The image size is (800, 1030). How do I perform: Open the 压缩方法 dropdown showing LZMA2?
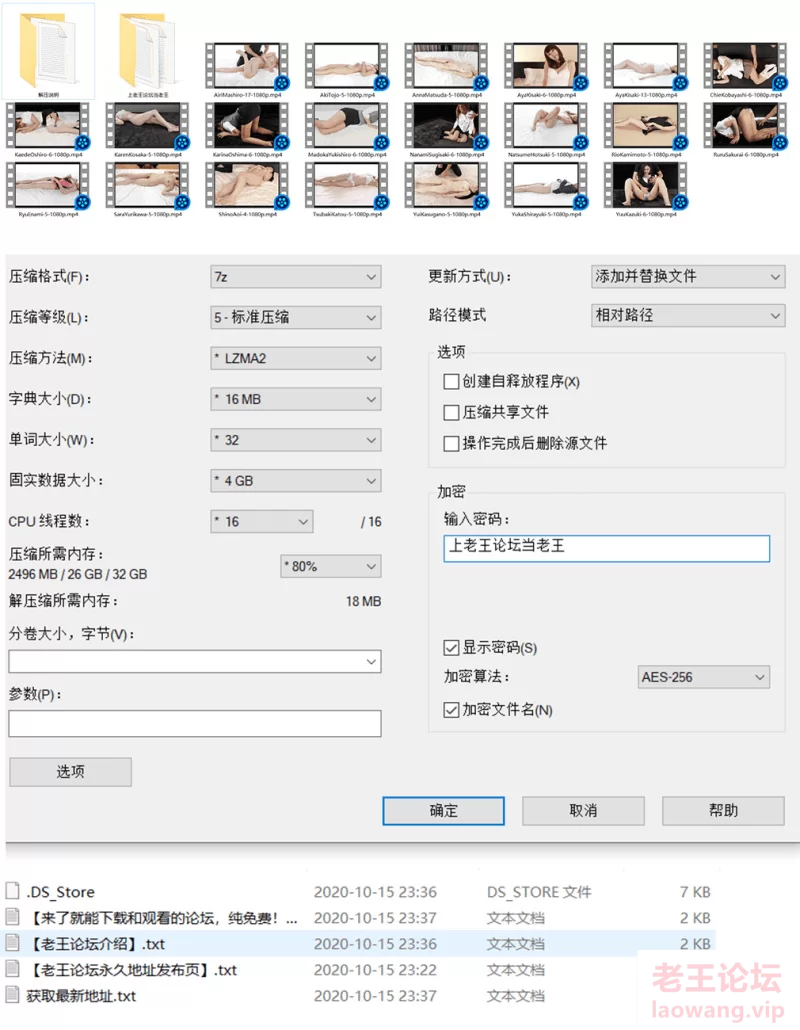click(296, 359)
